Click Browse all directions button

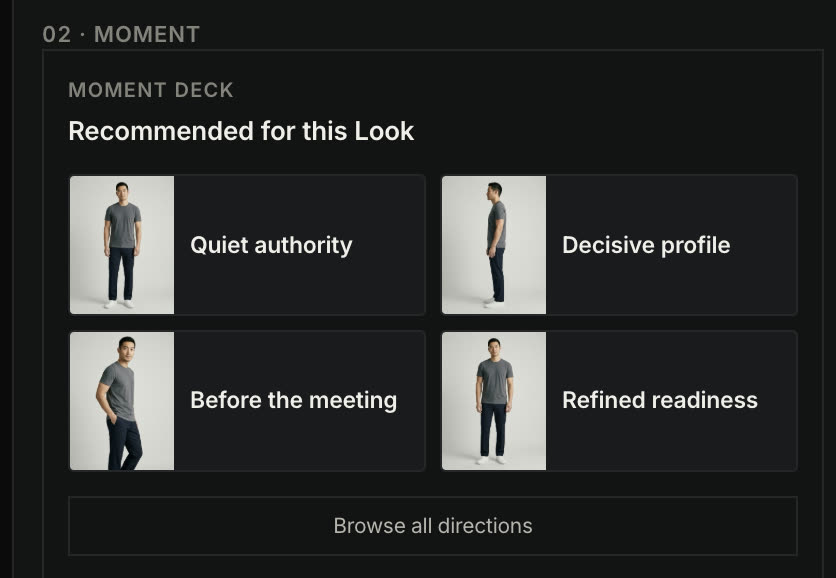(433, 526)
